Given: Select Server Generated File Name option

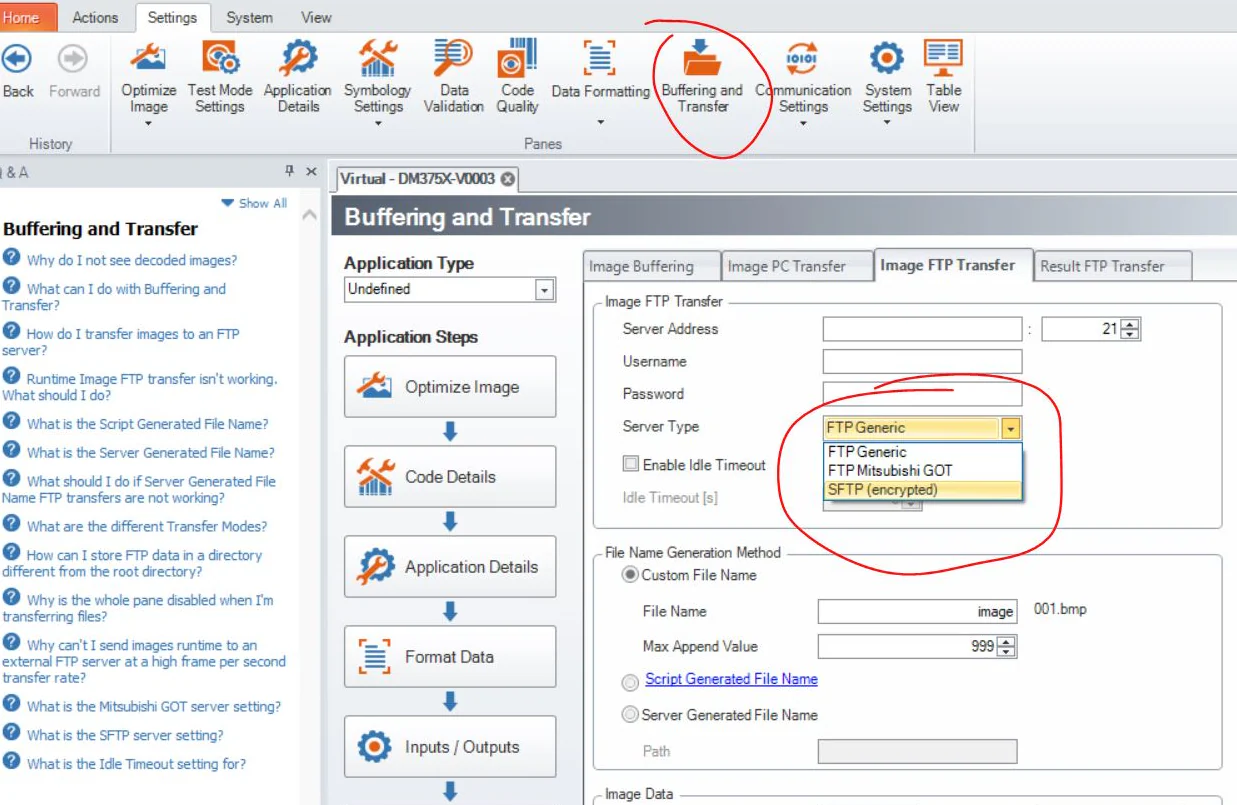Looking at the screenshot, I should tap(630, 715).
